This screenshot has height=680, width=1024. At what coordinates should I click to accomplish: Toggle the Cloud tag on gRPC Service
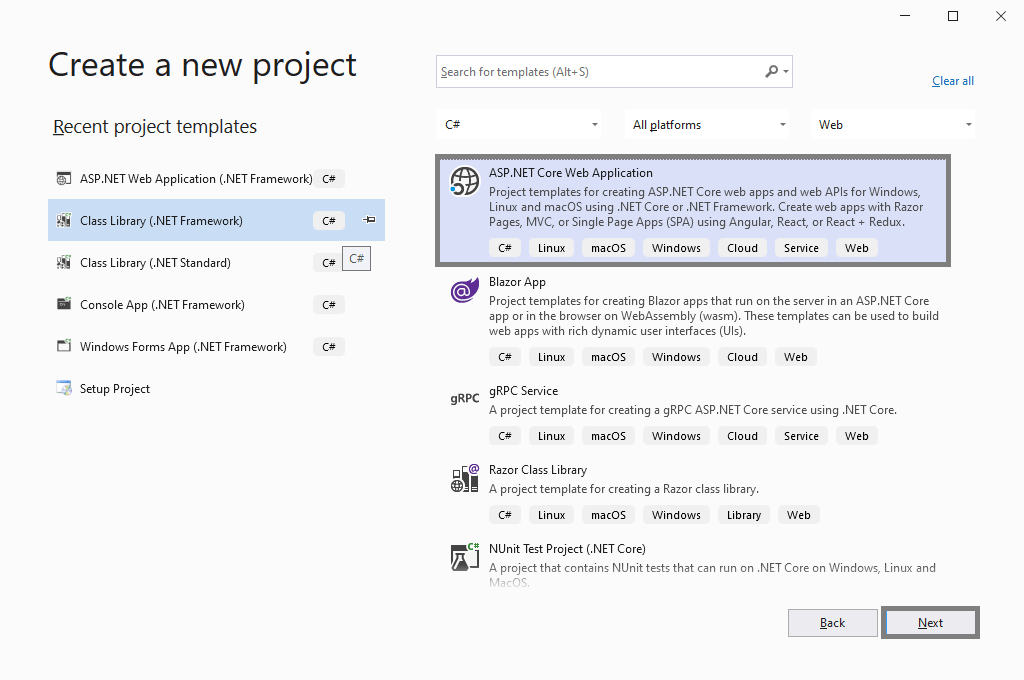(742, 435)
